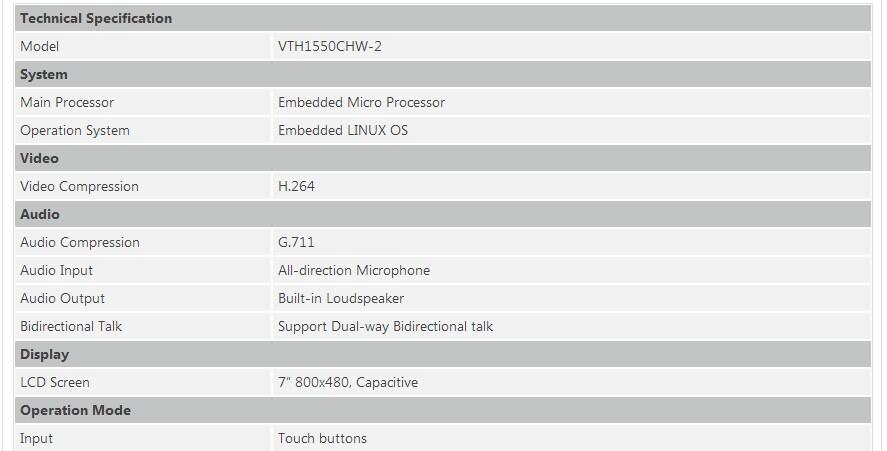Select the model number VTH1550CHW-2
The image size is (887, 451).
coord(329,46)
